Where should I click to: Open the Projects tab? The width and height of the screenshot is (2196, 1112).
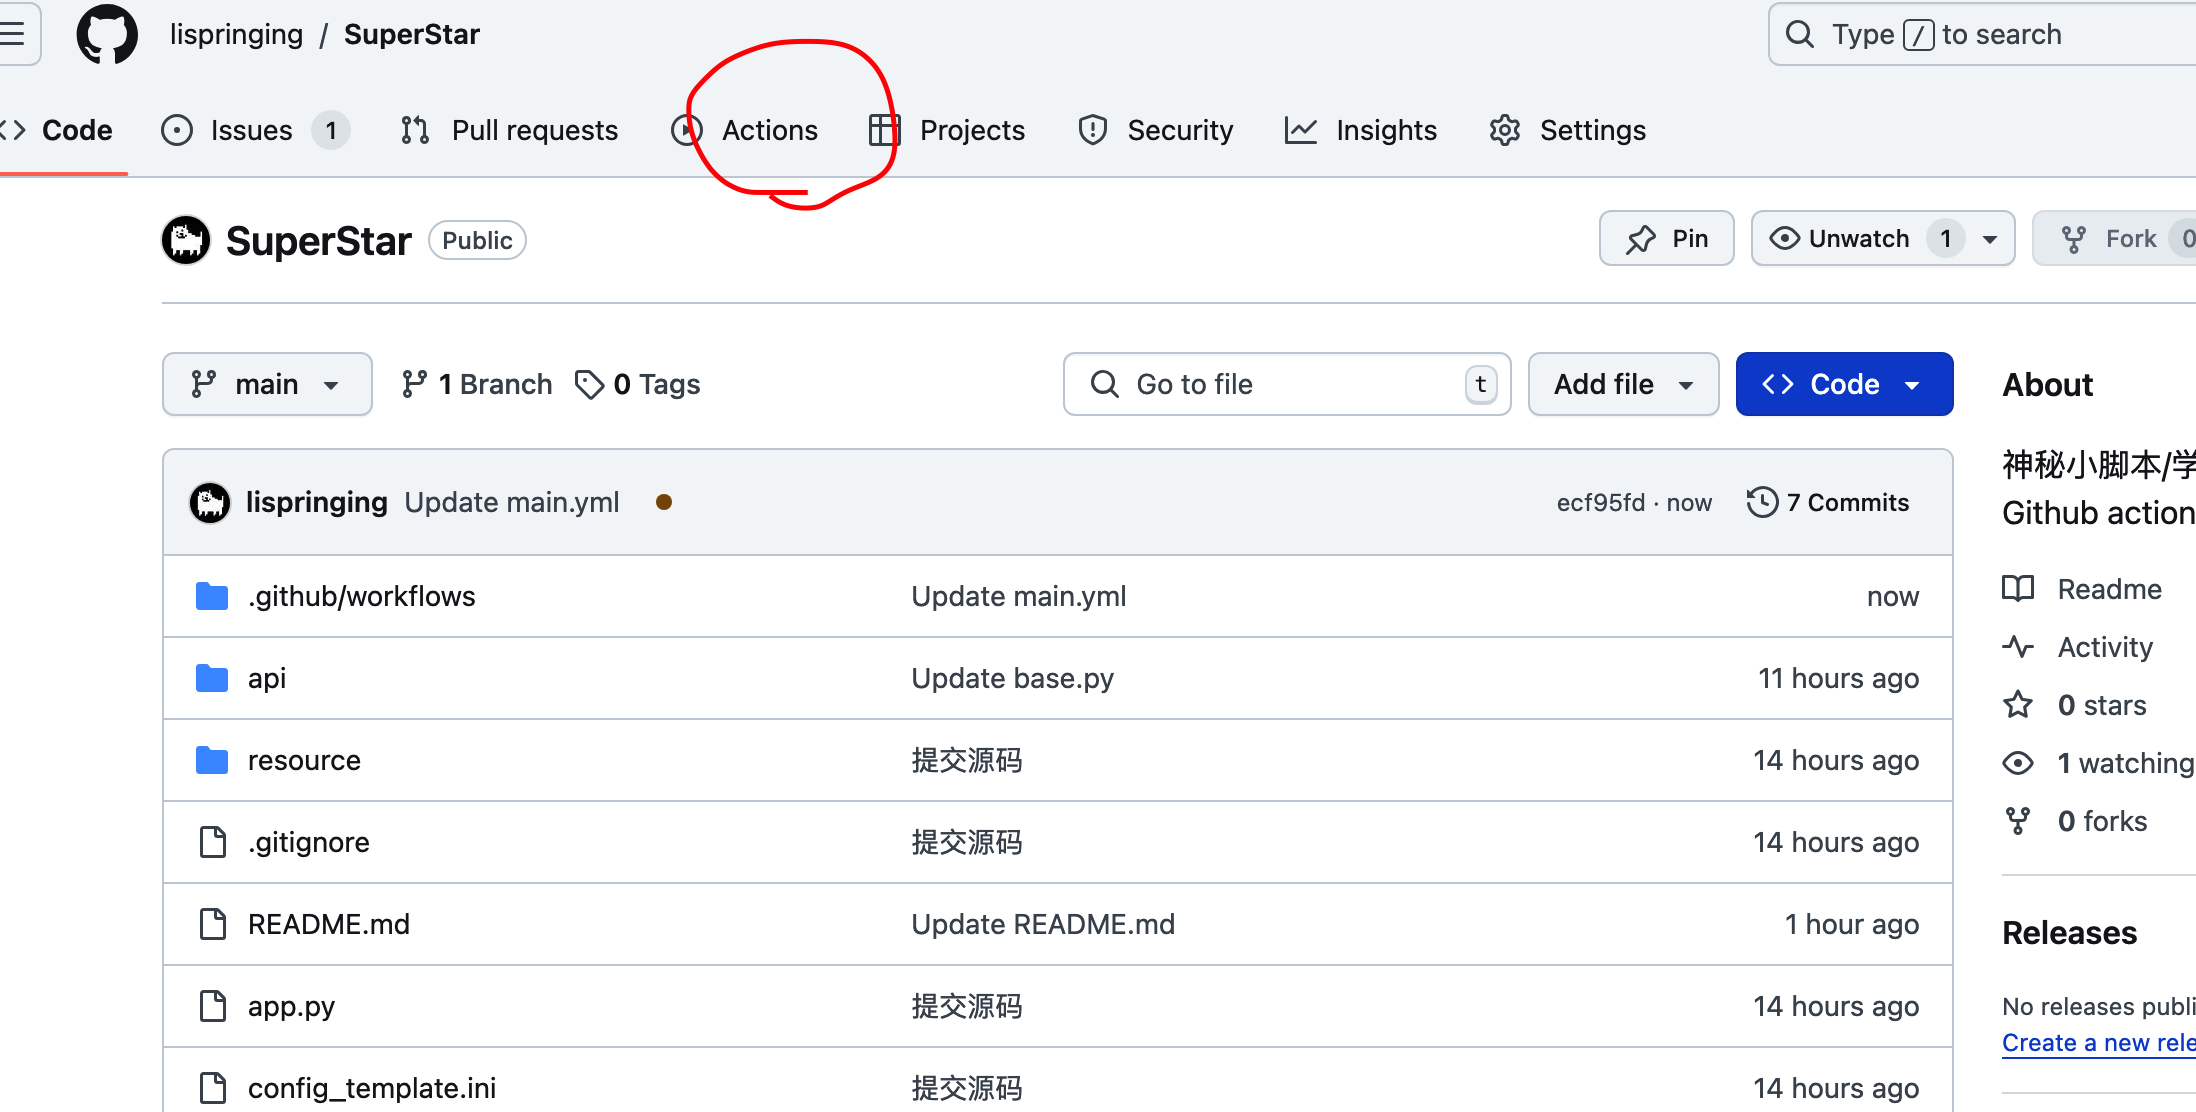(x=947, y=130)
